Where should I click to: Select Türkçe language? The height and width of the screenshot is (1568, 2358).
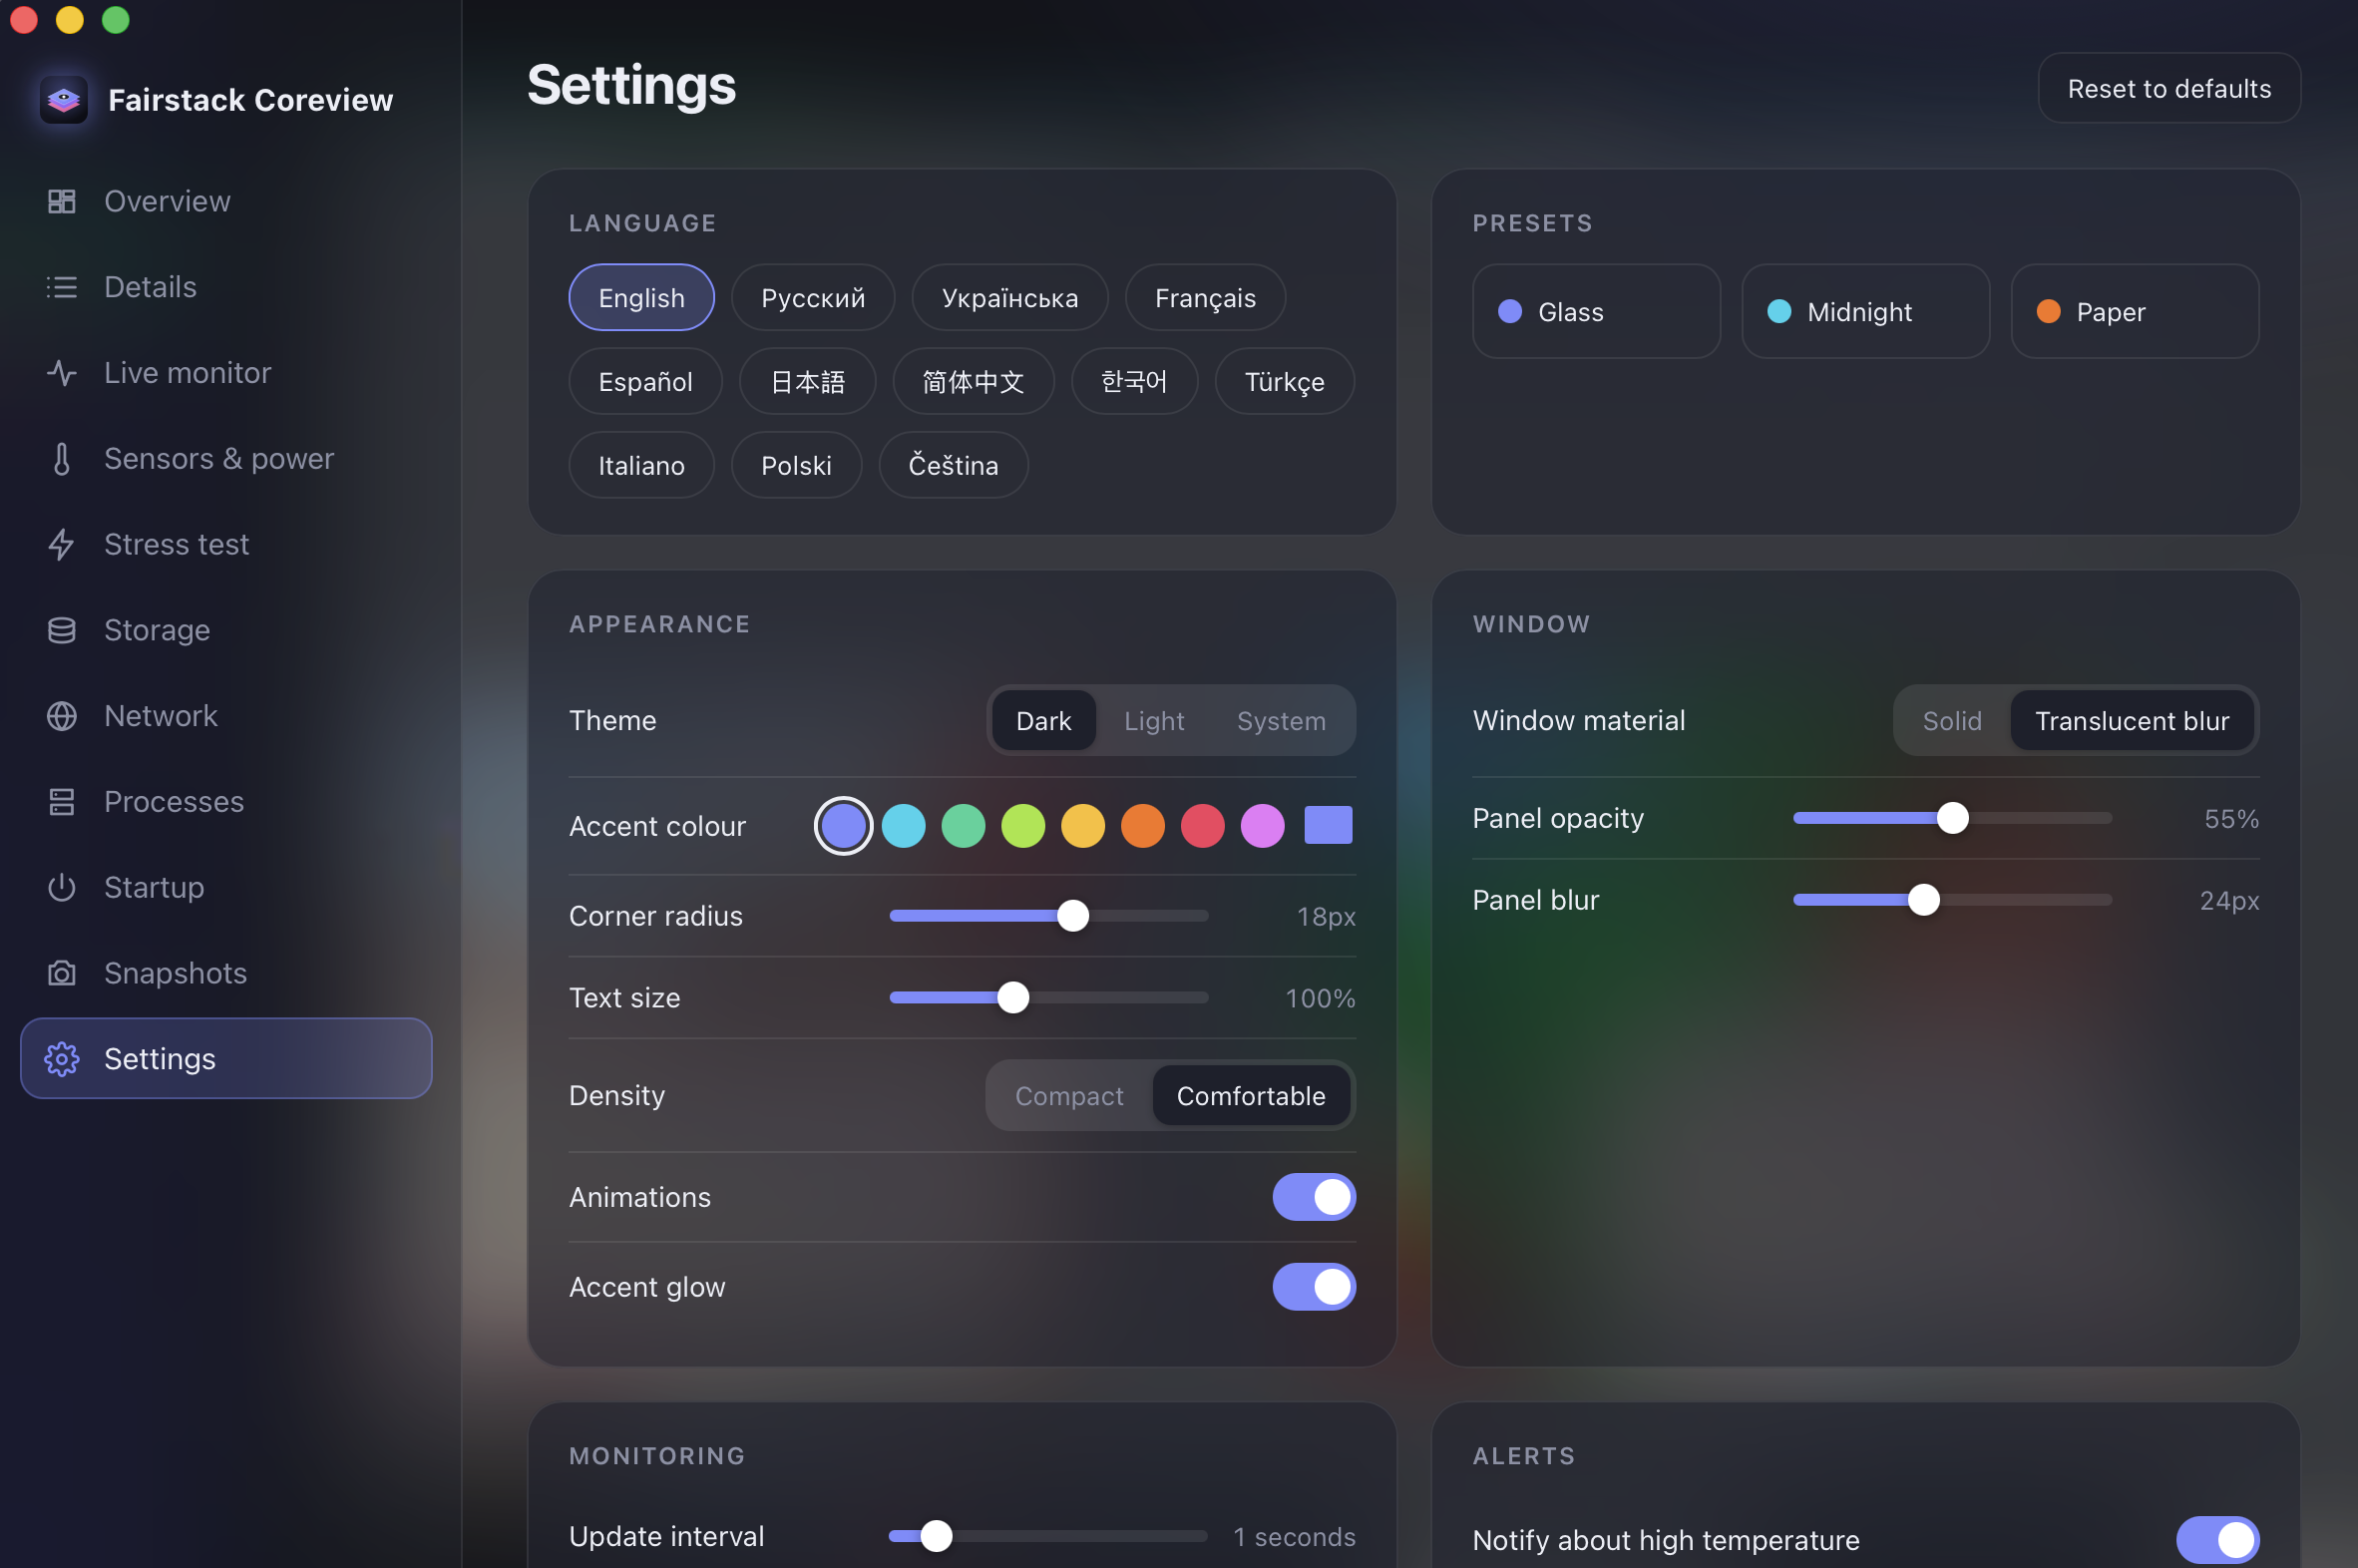click(1284, 382)
